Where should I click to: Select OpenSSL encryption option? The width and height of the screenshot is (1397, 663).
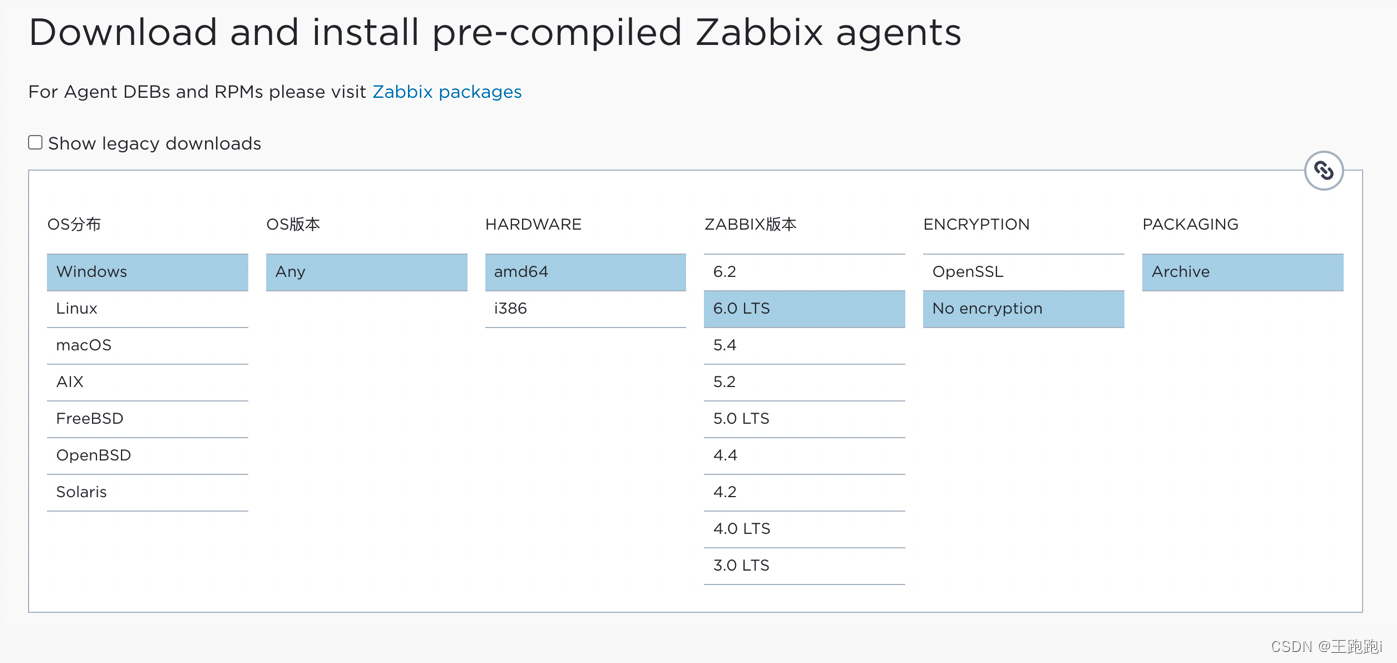tap(1023, 271)
